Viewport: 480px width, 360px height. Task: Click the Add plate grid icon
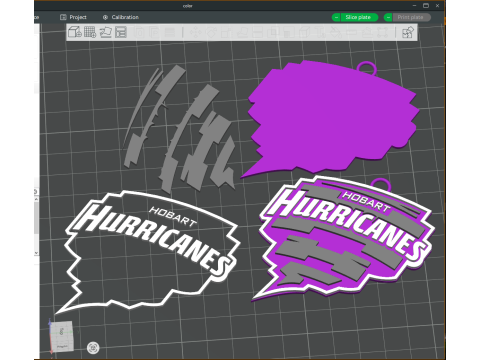tap(90, 32)
